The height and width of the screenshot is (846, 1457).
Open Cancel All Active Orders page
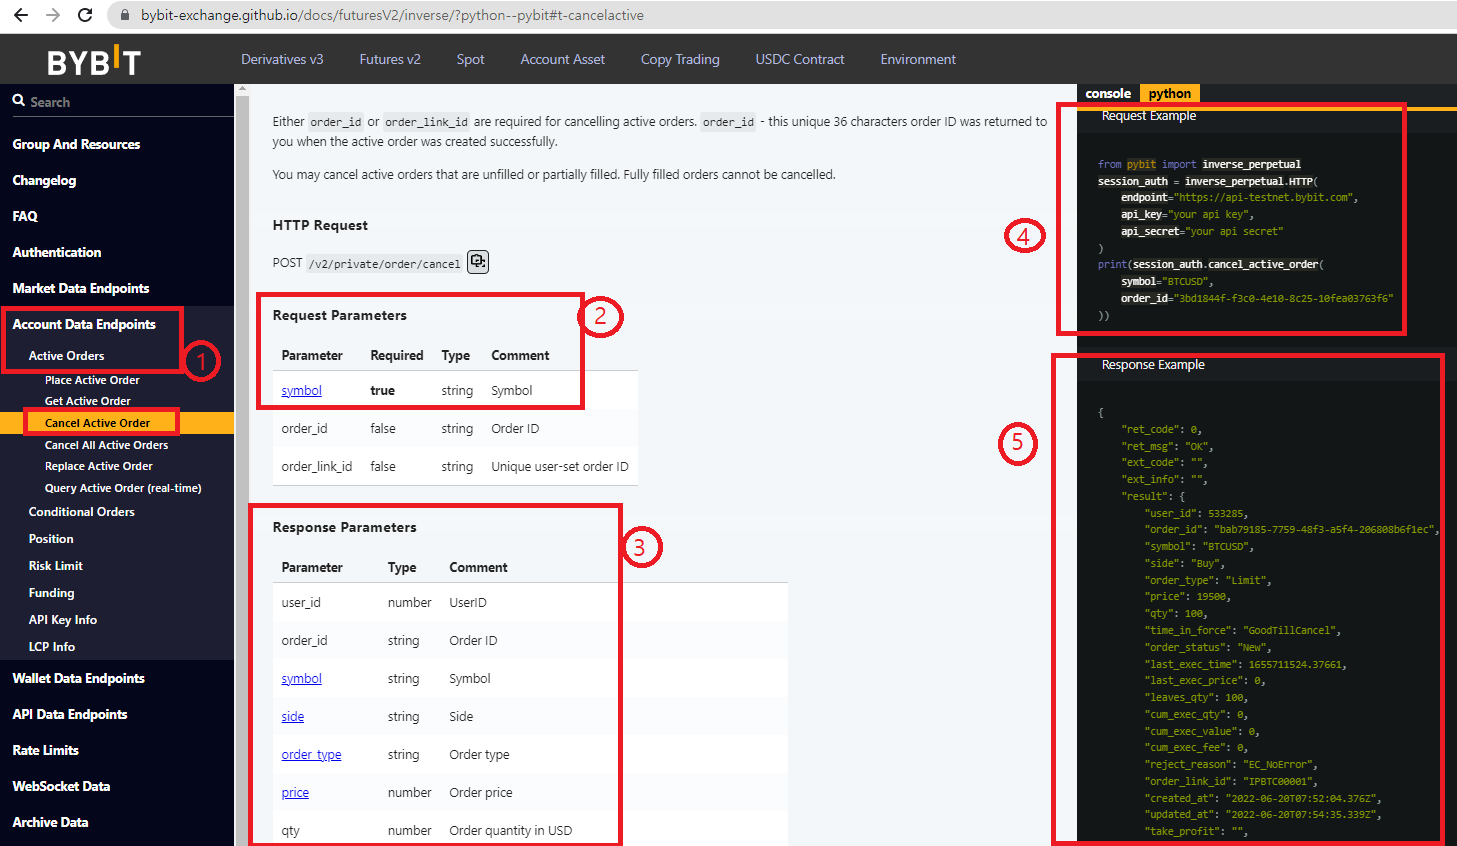pos(106,445)
